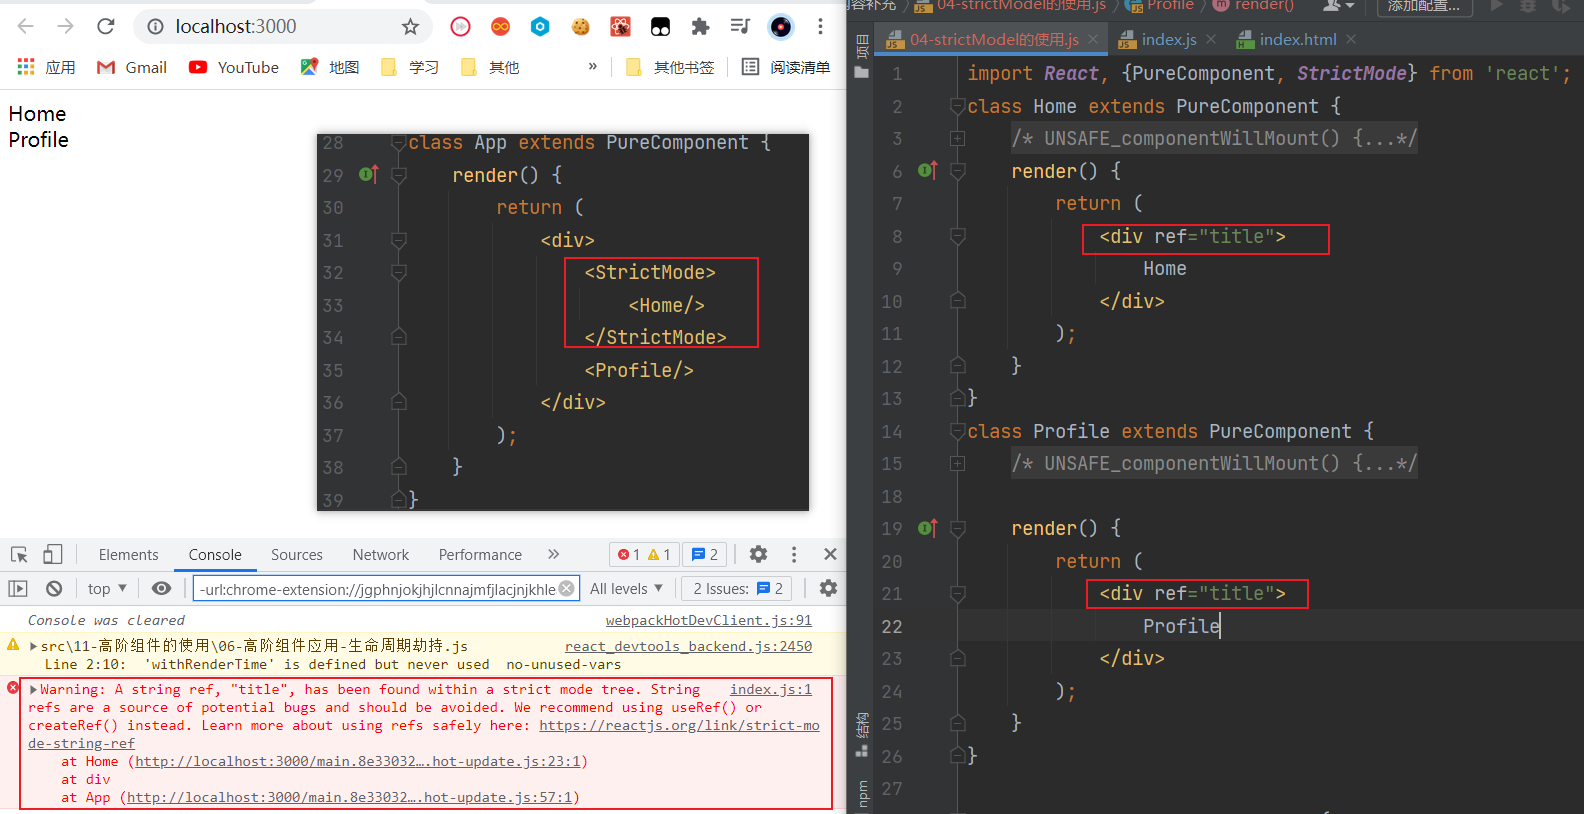Screen dimensions: 1584x814
Task: Show hidden bookmarks with chevron
Action: pyautogui.click(x=593, y=66)
